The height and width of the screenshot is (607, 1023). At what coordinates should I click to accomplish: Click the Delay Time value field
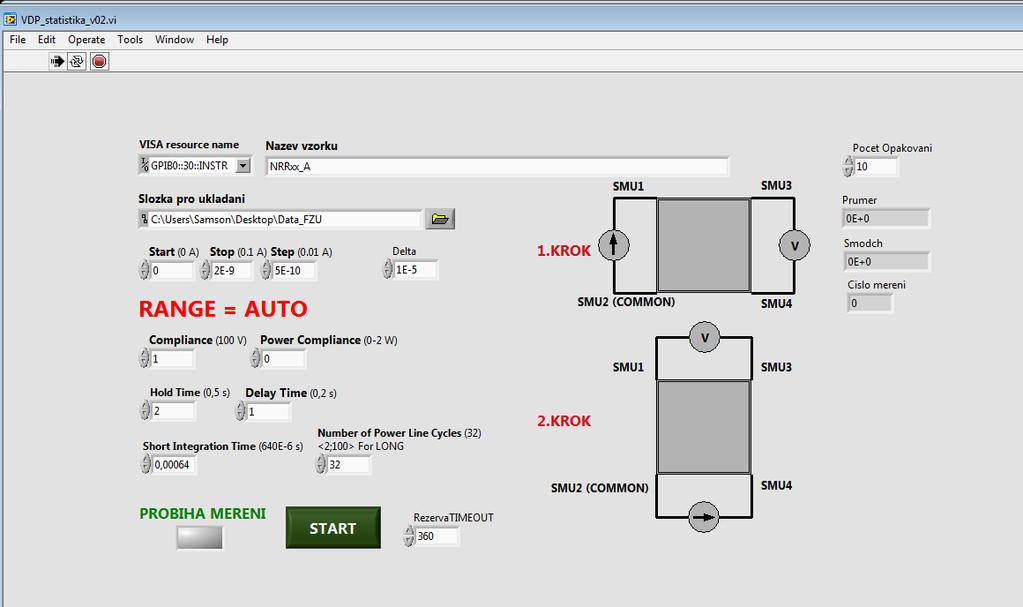[268, 412]
